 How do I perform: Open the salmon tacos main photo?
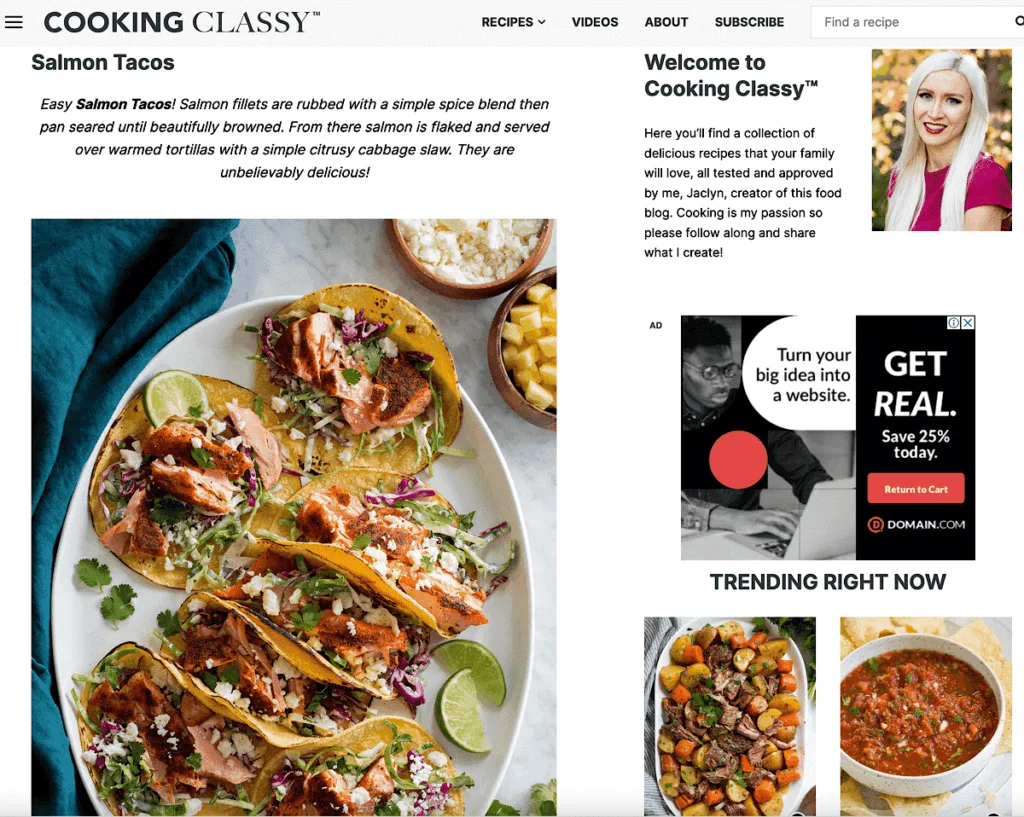(294, 517)
